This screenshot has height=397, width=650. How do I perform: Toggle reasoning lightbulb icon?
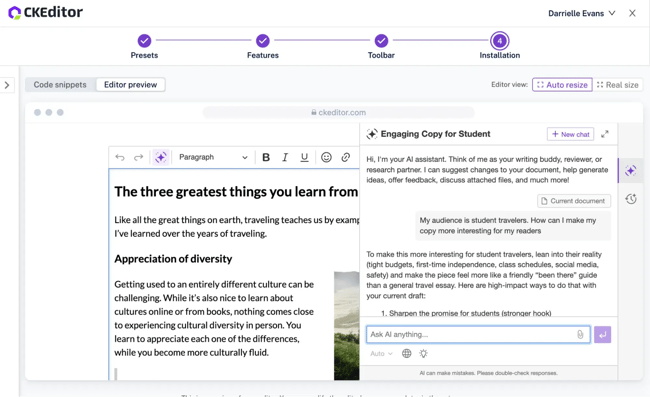(x=423, y=353)
